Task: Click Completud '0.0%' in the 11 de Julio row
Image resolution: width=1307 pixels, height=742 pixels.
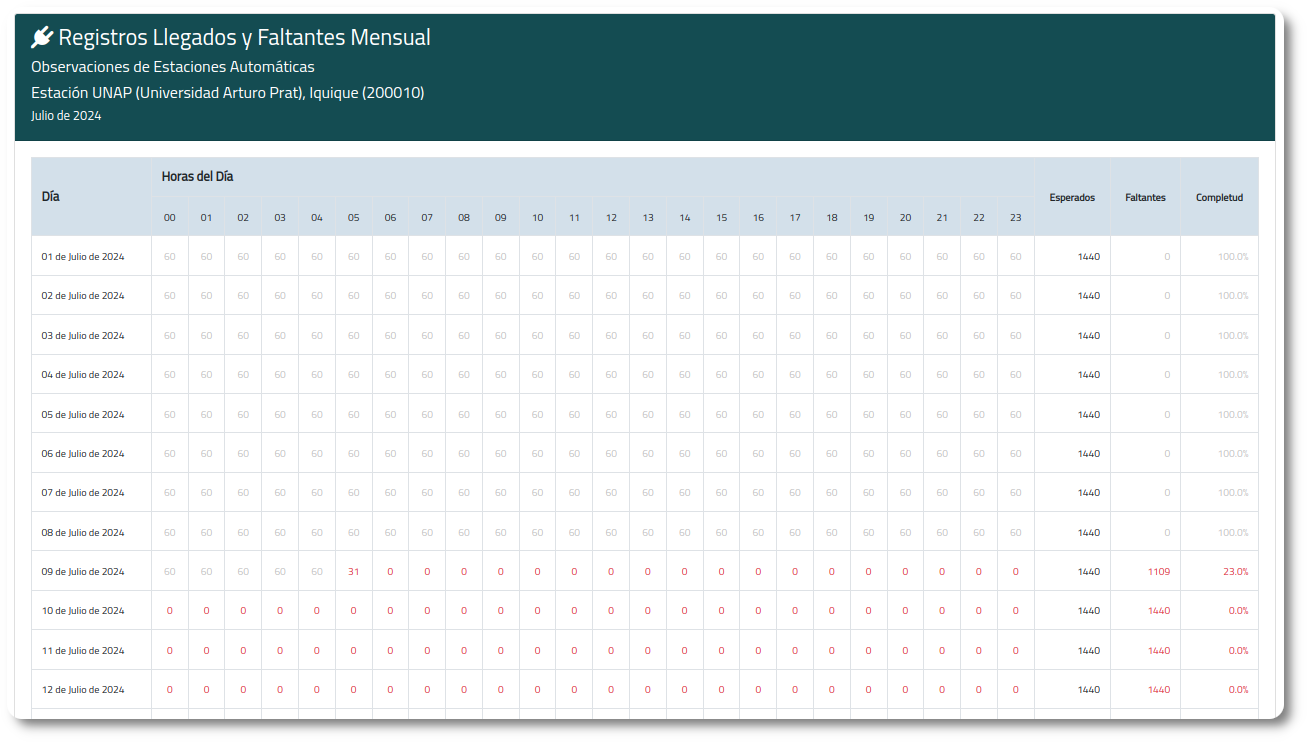Action: [1238, 651]
